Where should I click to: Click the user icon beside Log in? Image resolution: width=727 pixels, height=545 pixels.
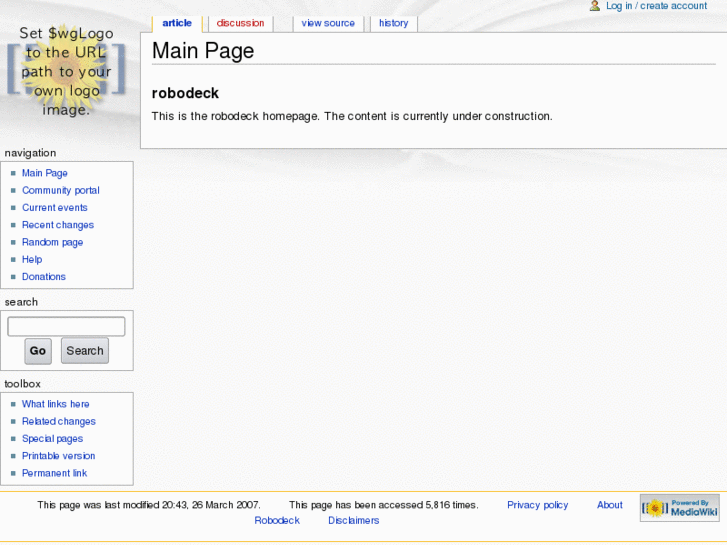(x=595, y=6)
